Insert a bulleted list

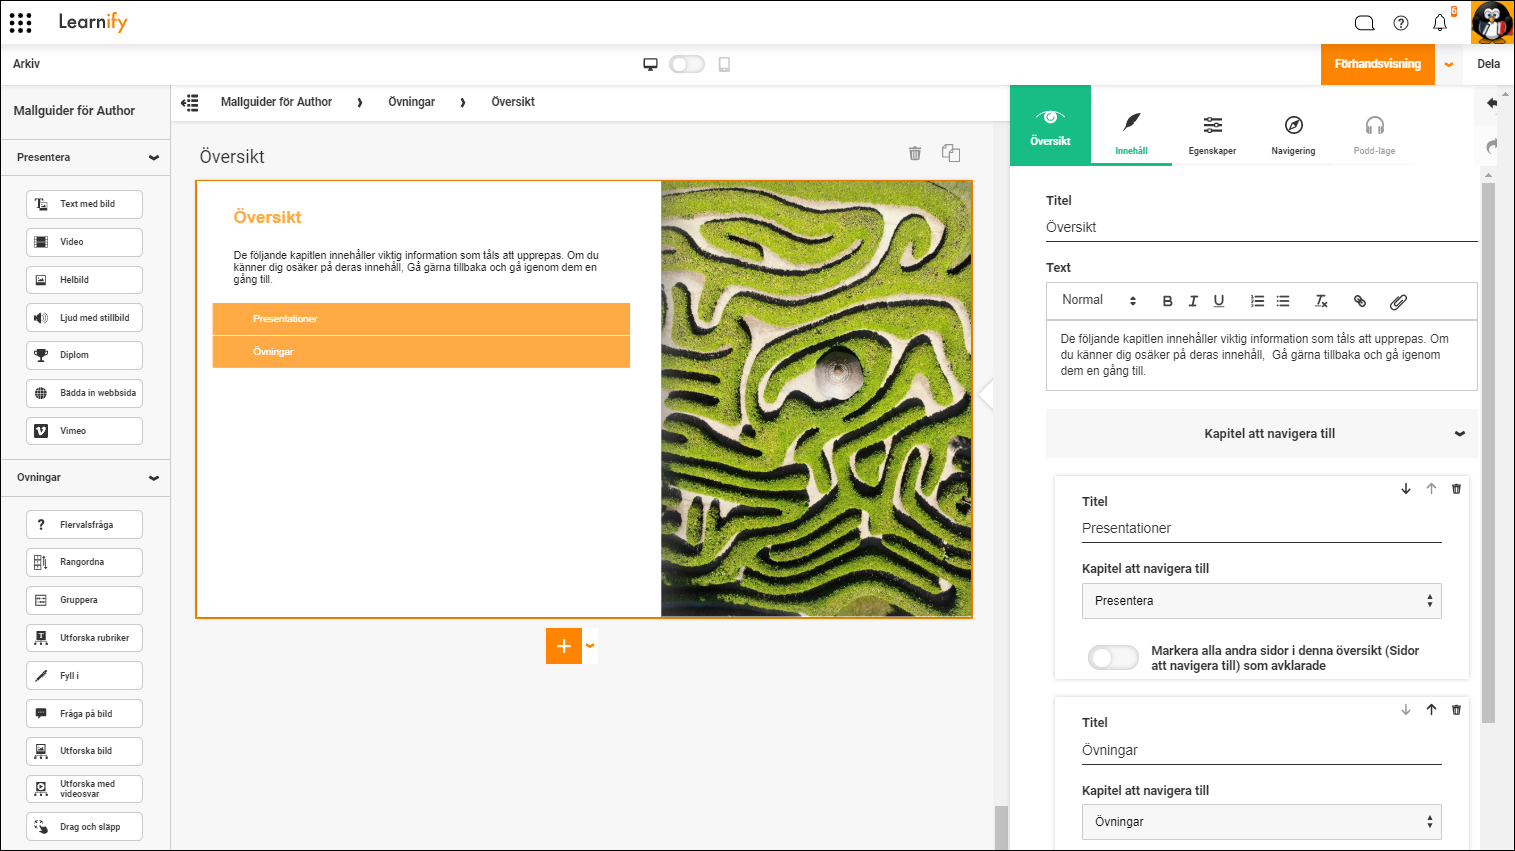coord(1283,301)
